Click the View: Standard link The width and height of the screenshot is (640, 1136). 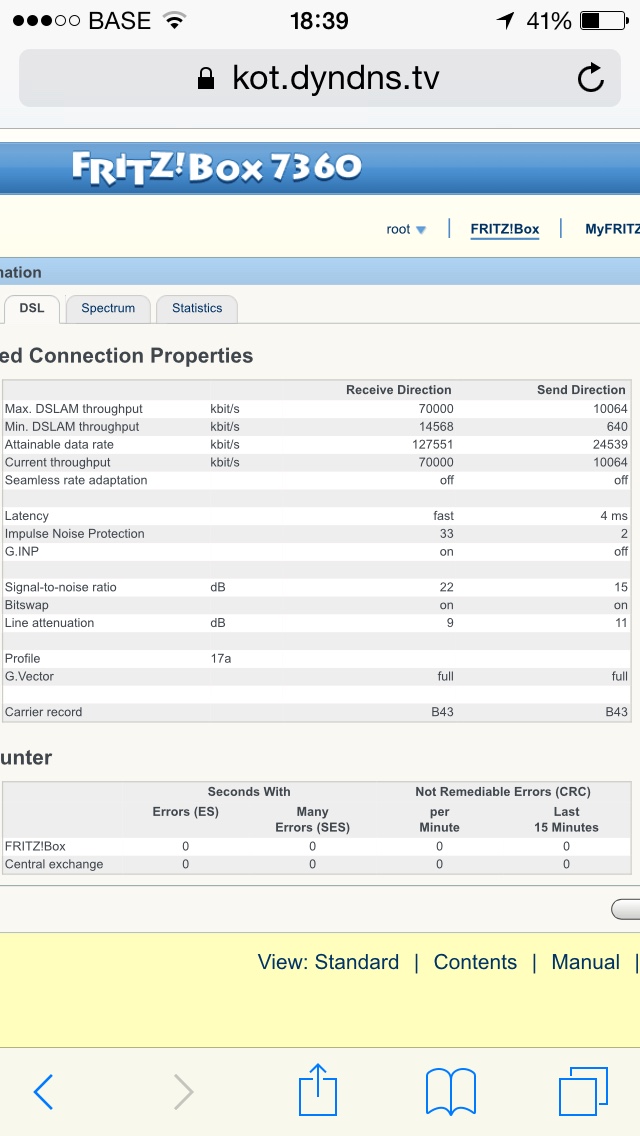(328, 962)
